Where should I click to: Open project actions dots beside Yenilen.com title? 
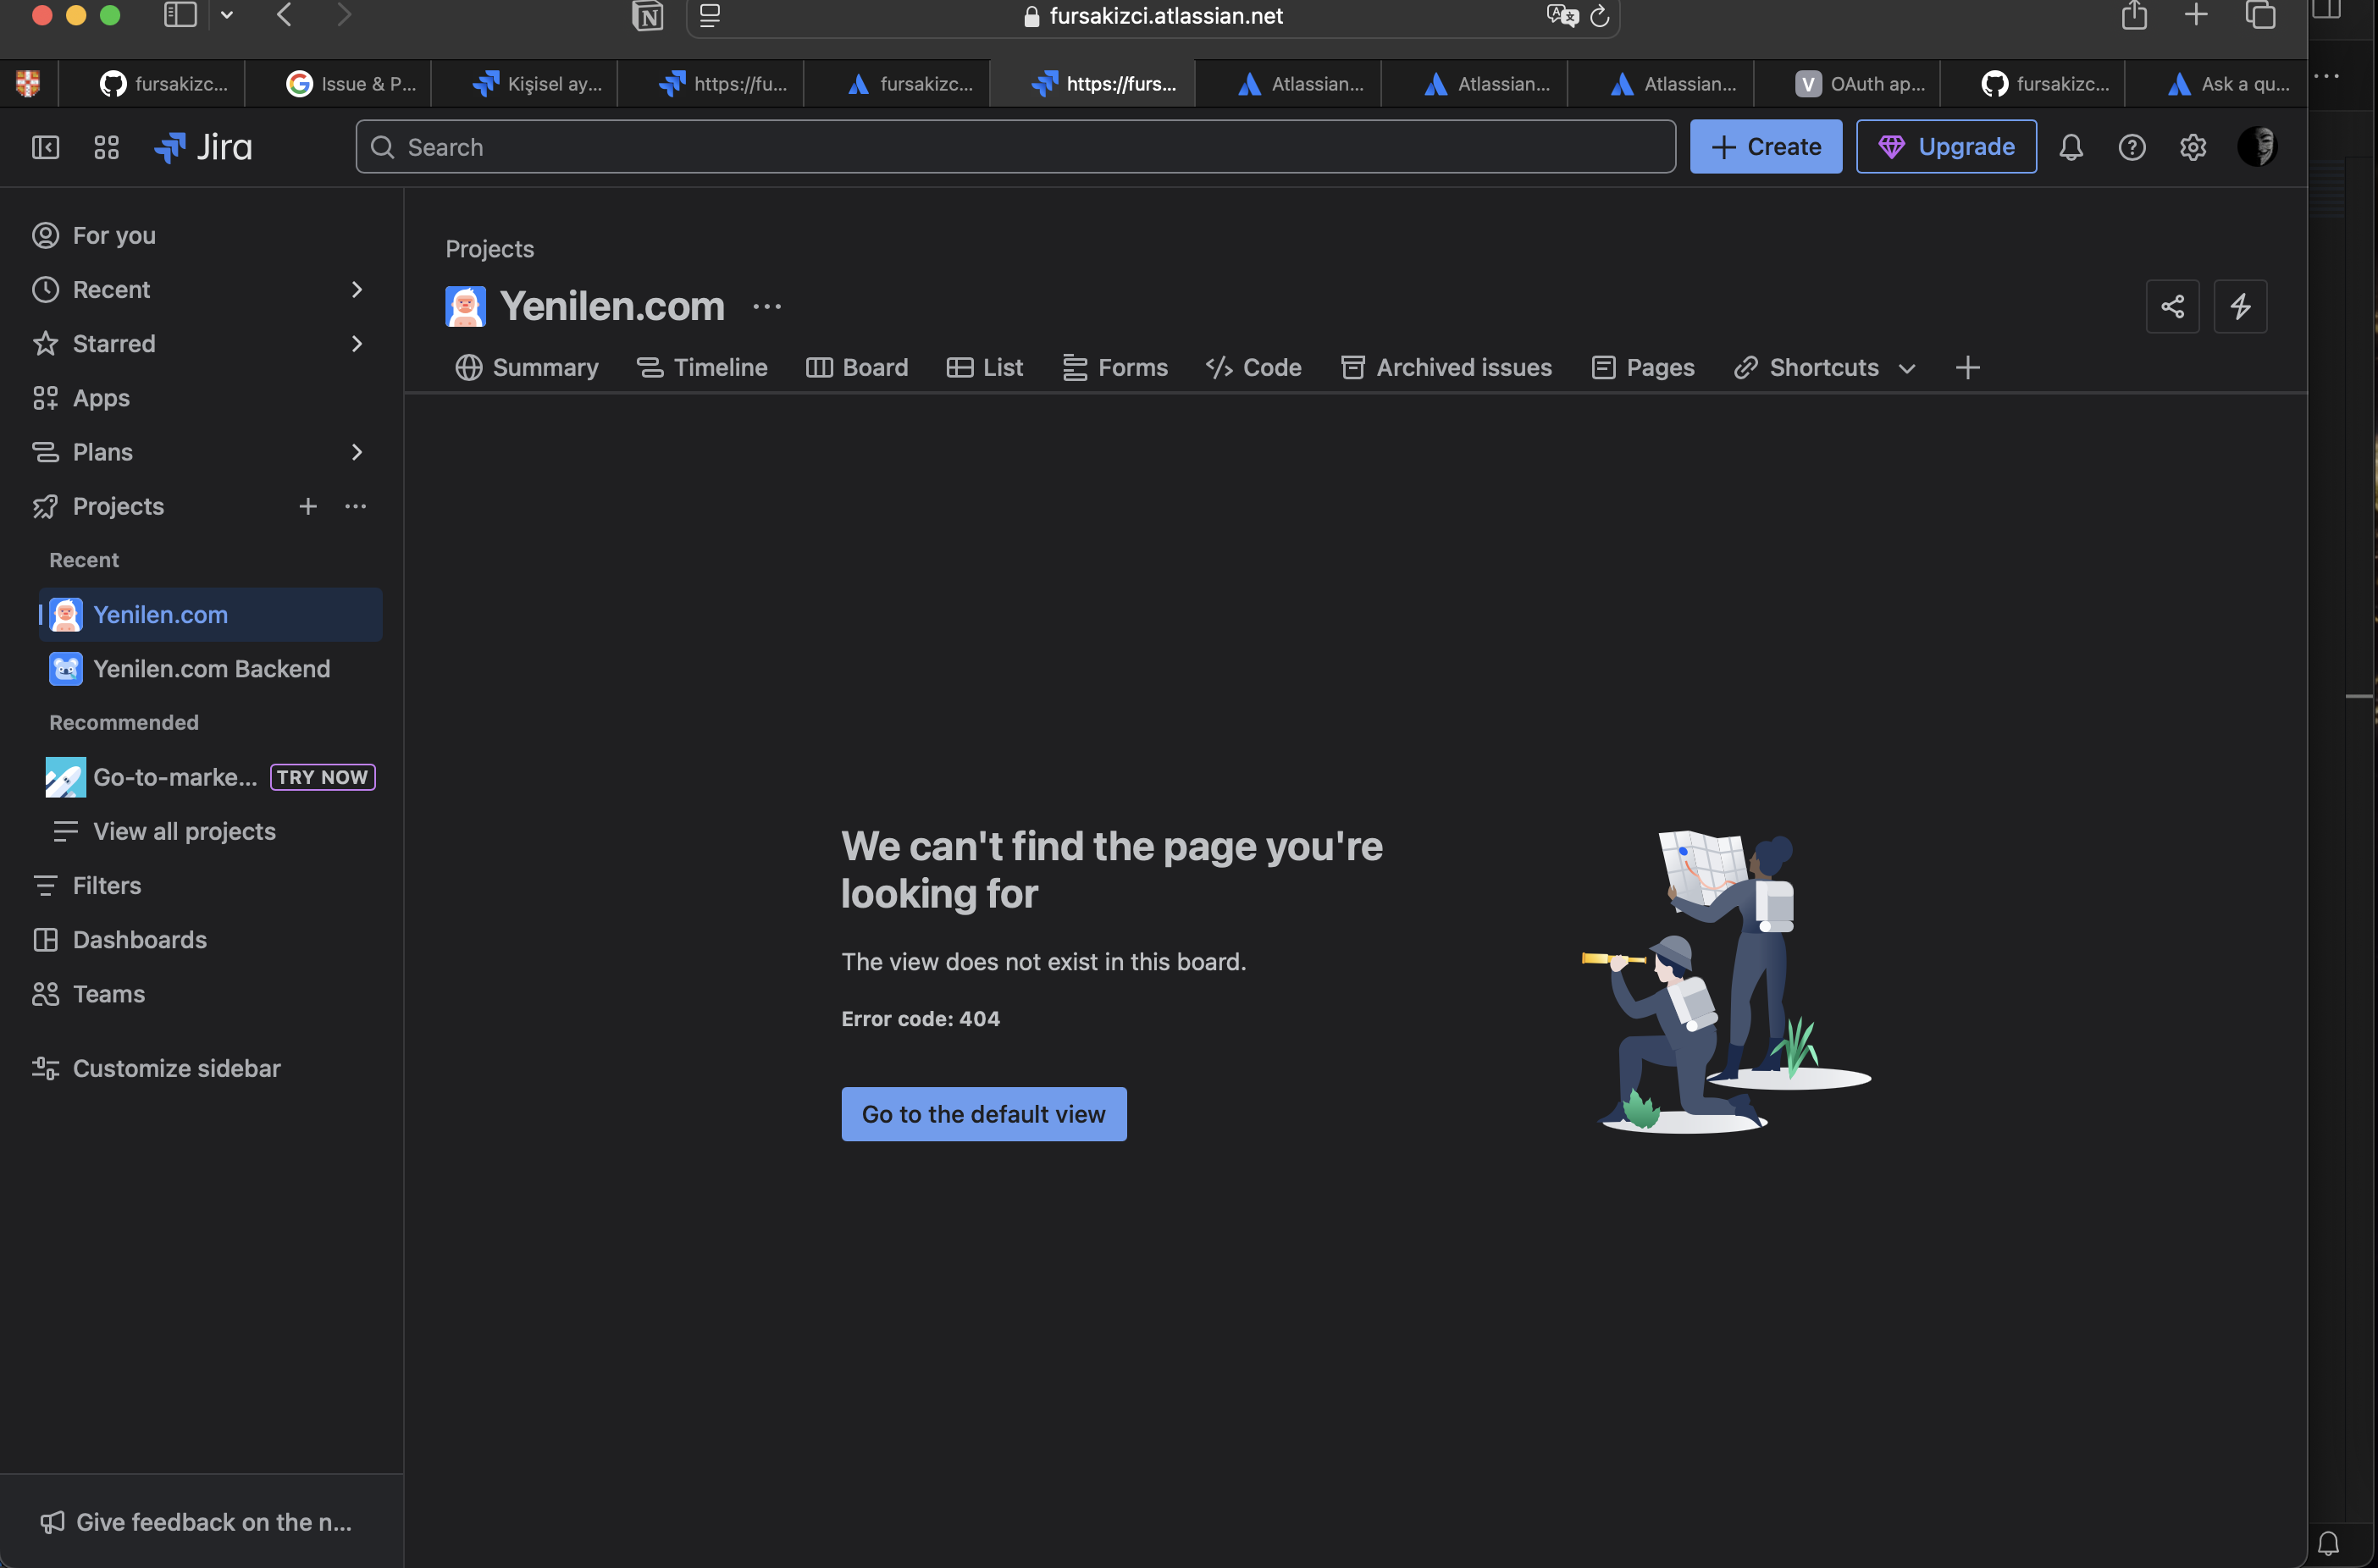(767, 307)
